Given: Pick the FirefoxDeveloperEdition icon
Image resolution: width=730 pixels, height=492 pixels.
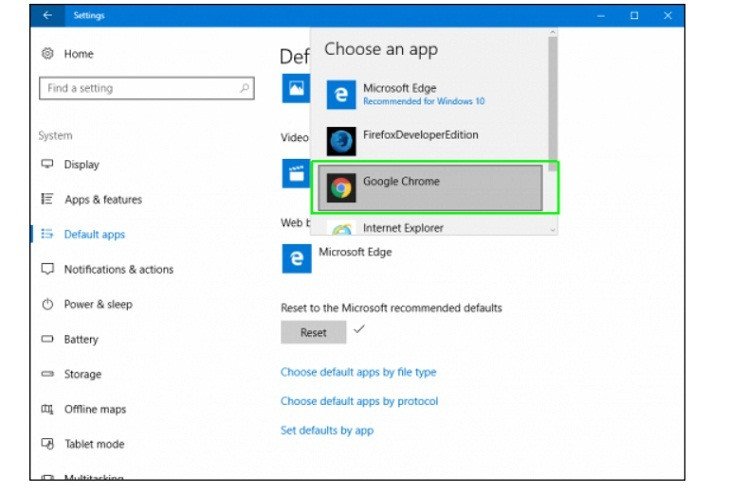Looking at the screenshot, I should click(x=342, y=141).
